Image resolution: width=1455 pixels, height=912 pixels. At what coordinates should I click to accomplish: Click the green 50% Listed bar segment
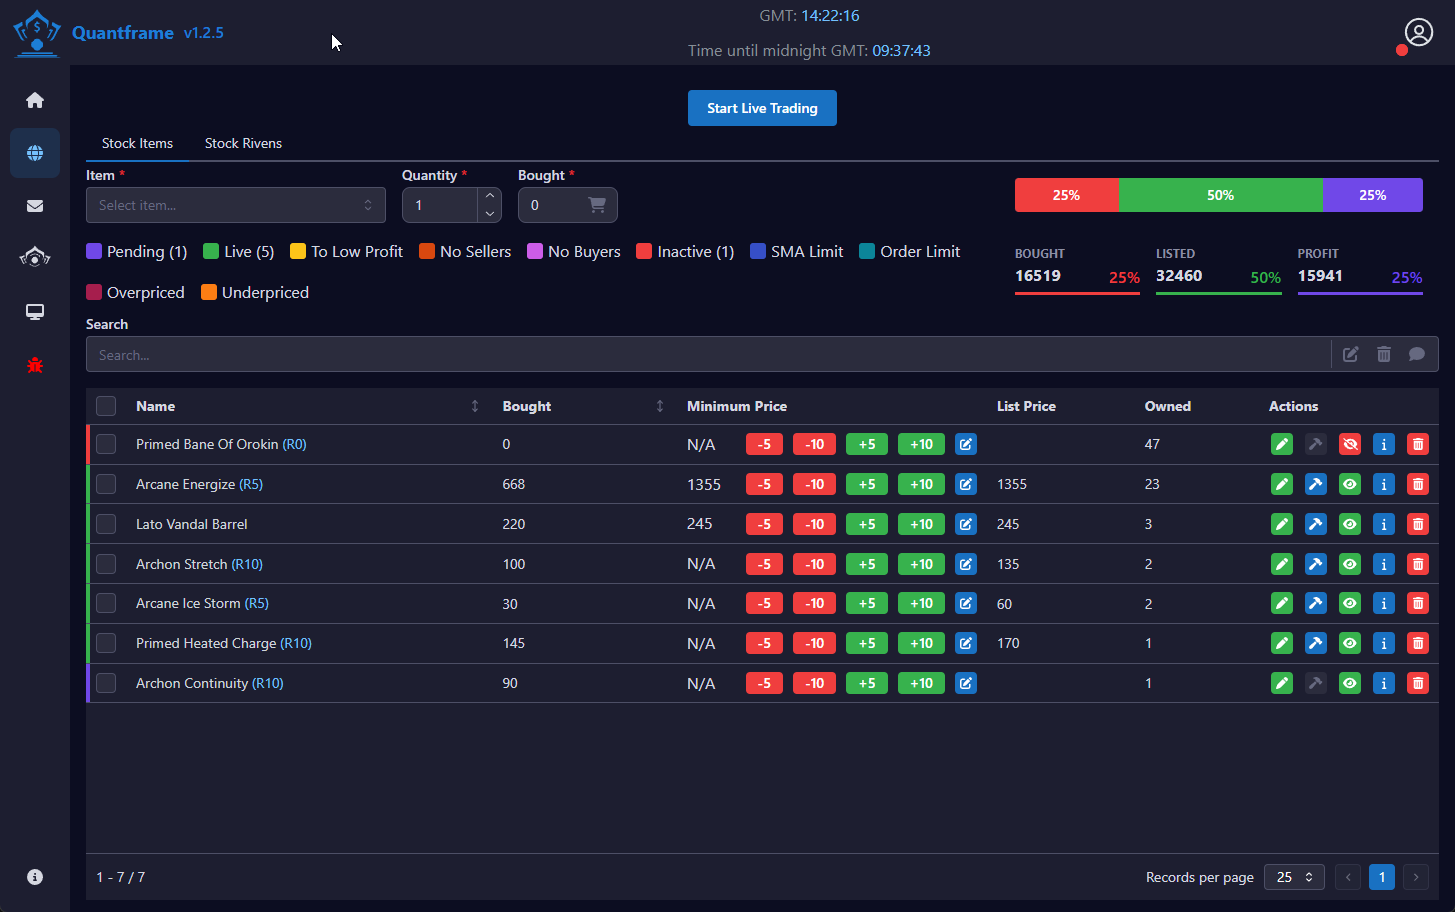pos(1221,195)
